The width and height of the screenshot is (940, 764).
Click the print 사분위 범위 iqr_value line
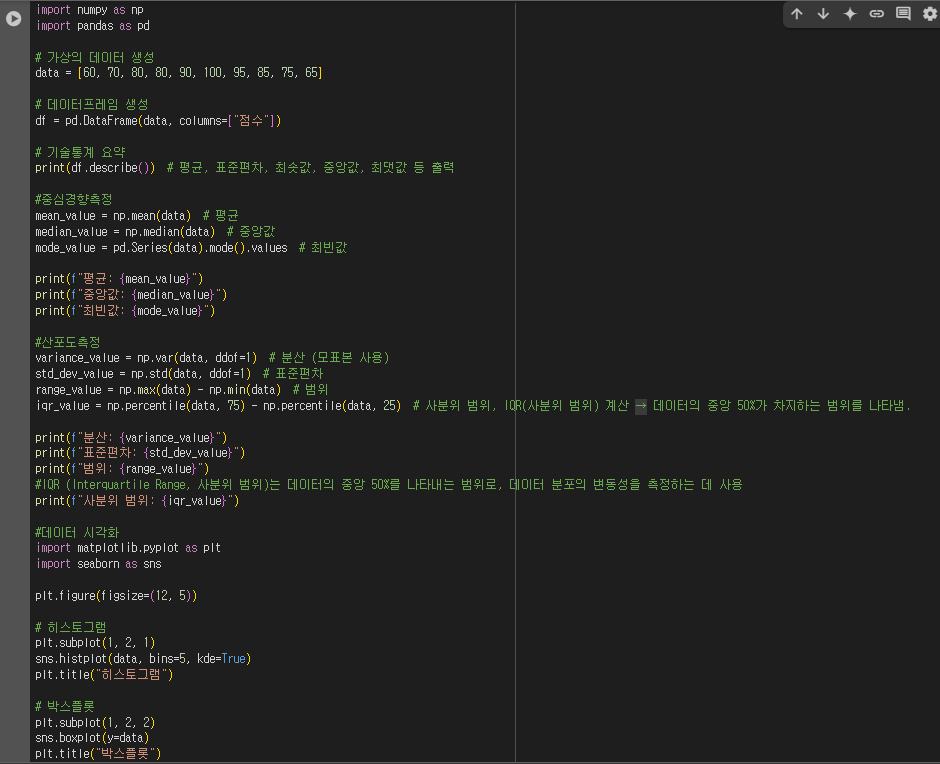click(137, 500)
